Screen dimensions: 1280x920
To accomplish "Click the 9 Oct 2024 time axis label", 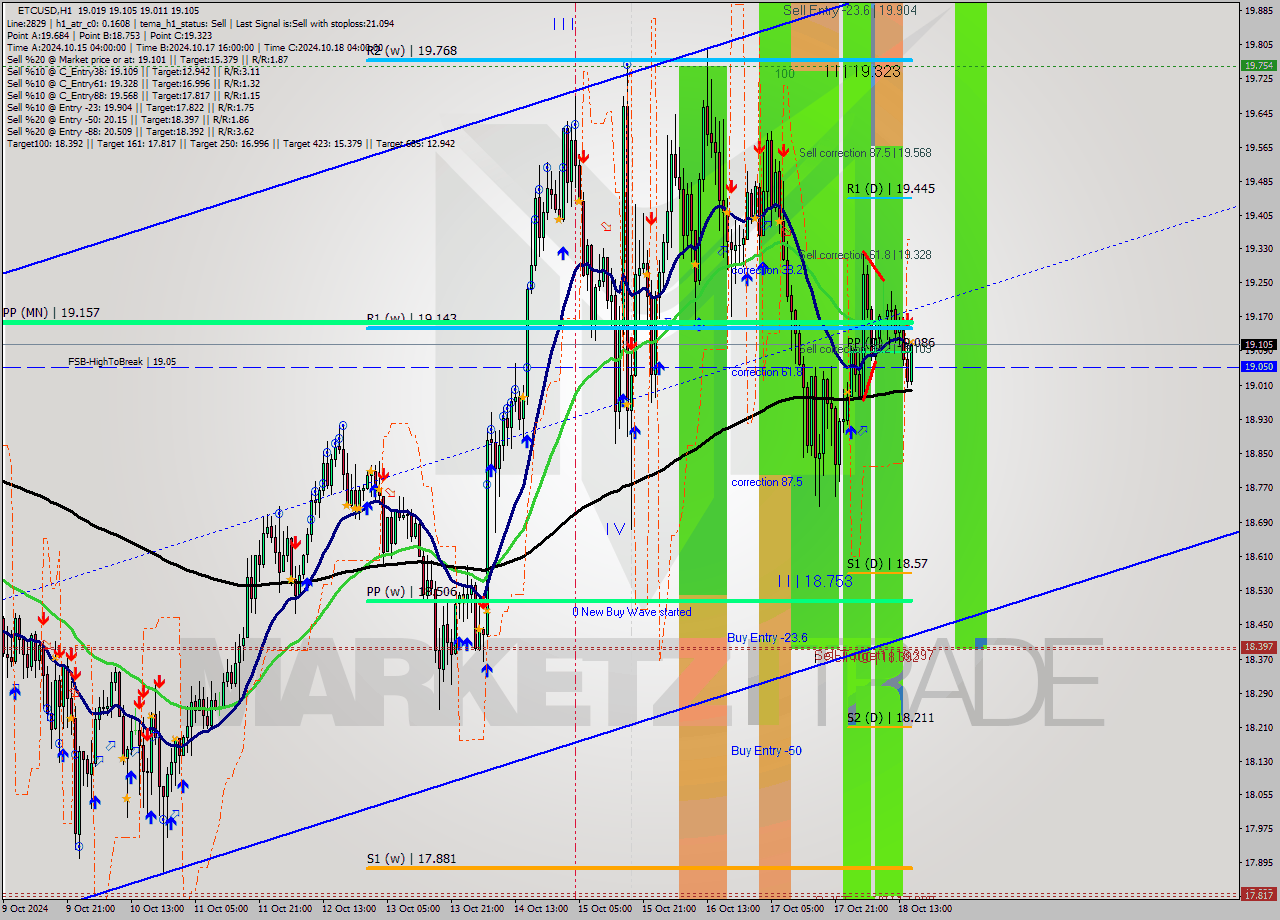I will 27,909.
